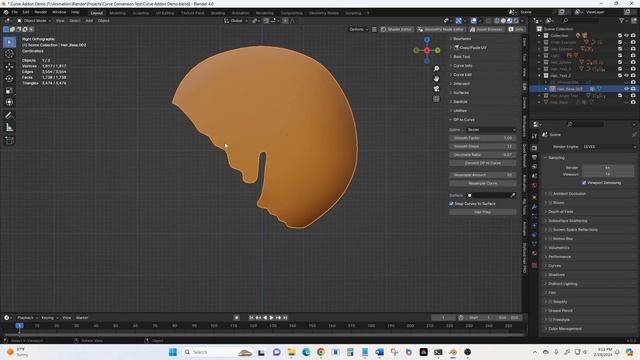Select the Transform tool
This screenshot has width=640, height=360.
(x=9, y=102)
